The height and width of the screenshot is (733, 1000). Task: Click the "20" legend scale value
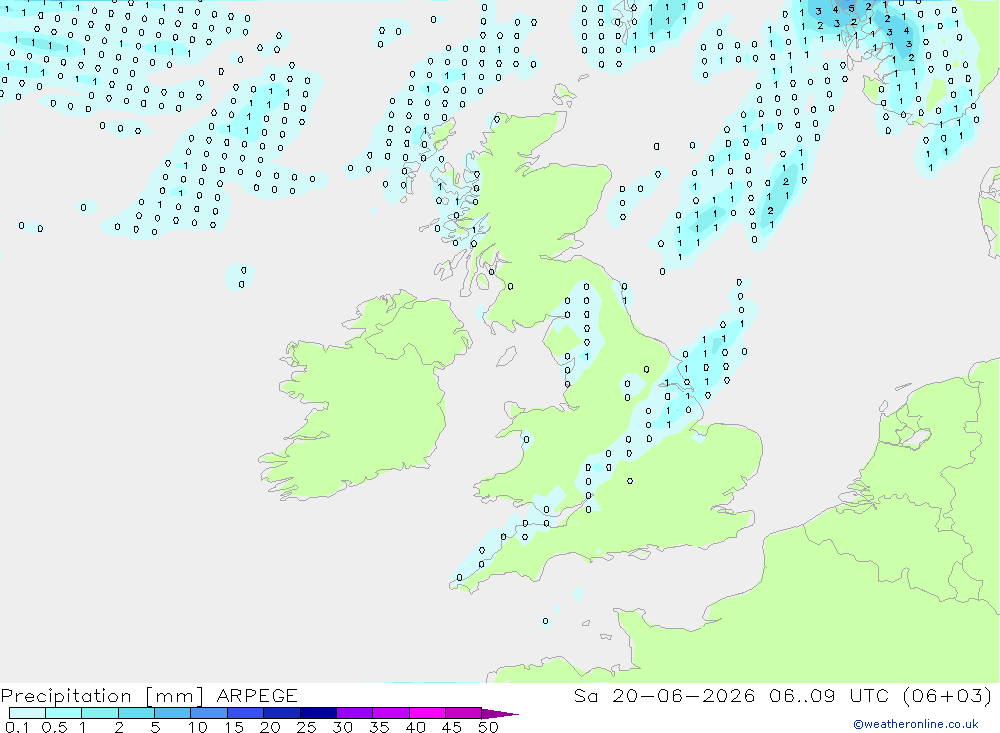click(270, 727)
